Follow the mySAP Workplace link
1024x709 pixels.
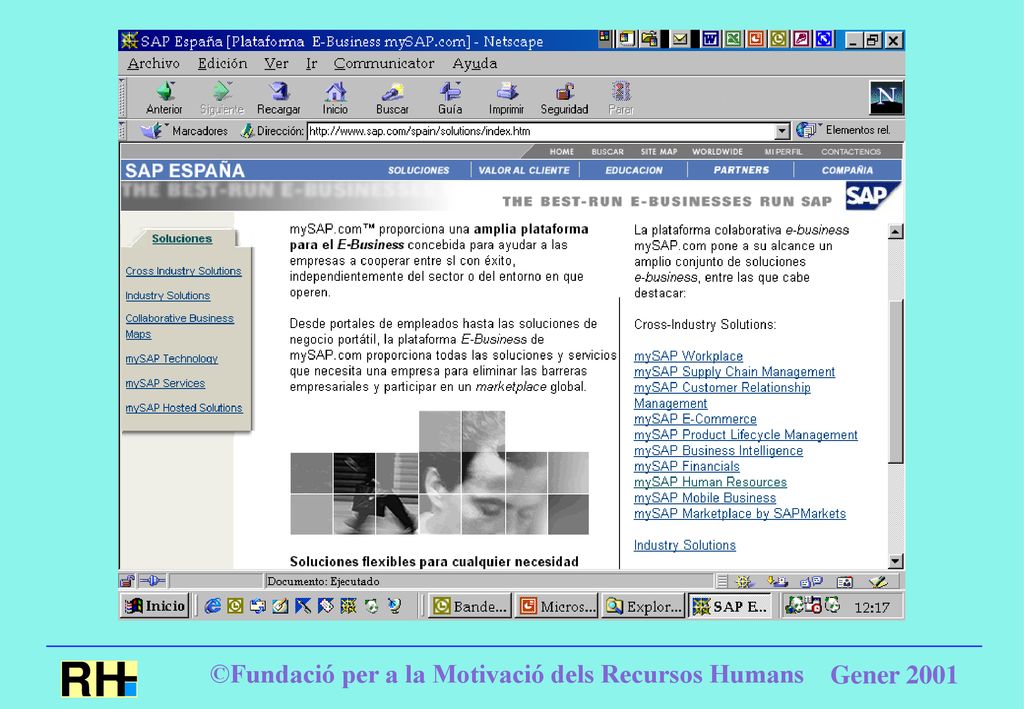688,356
